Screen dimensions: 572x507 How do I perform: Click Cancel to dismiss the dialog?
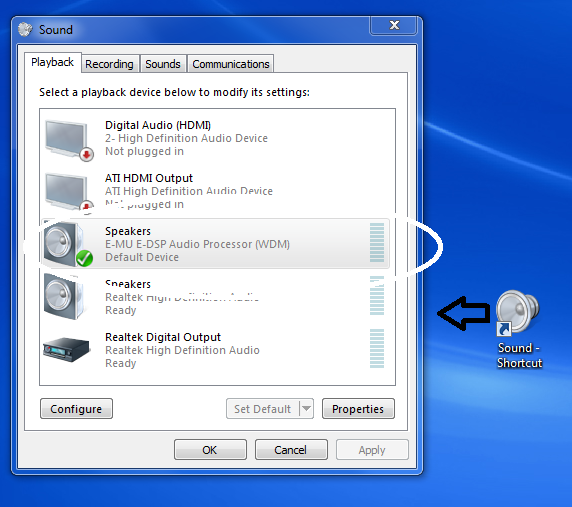point(291,450)
